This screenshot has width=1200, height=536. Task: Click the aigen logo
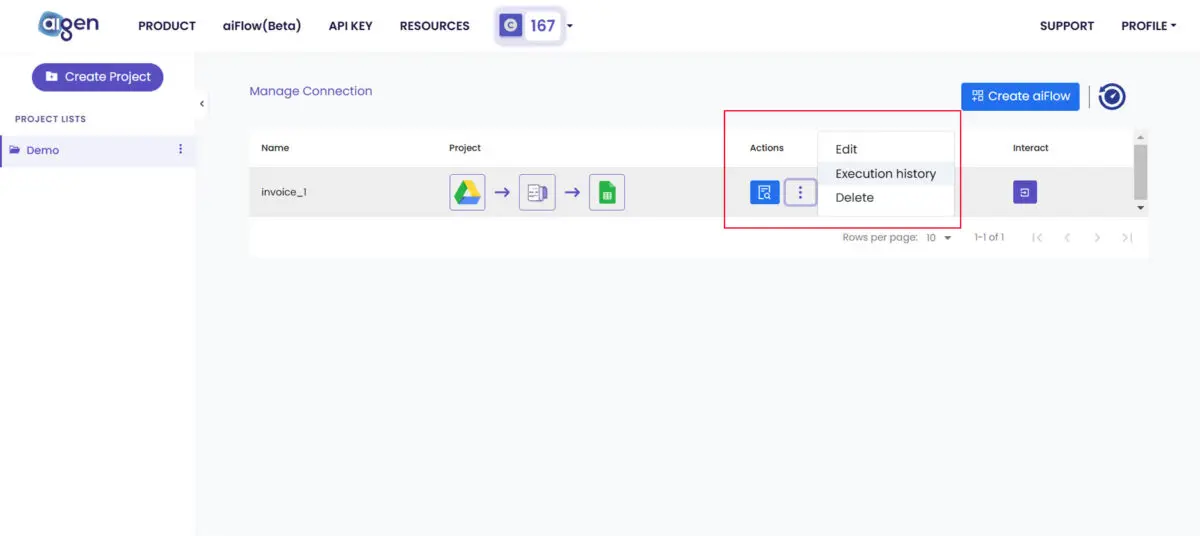68,24
